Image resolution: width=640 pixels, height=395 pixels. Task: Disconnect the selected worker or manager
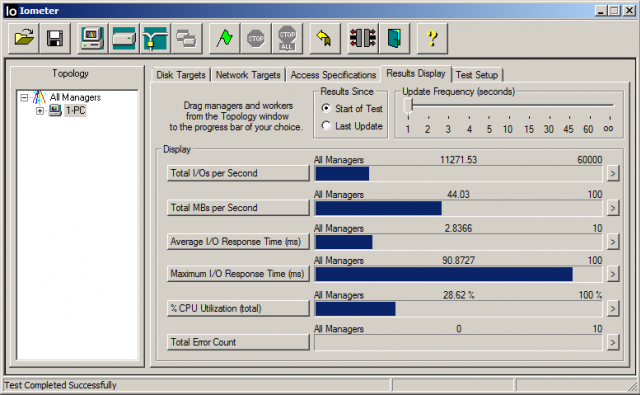pos(363,38)
